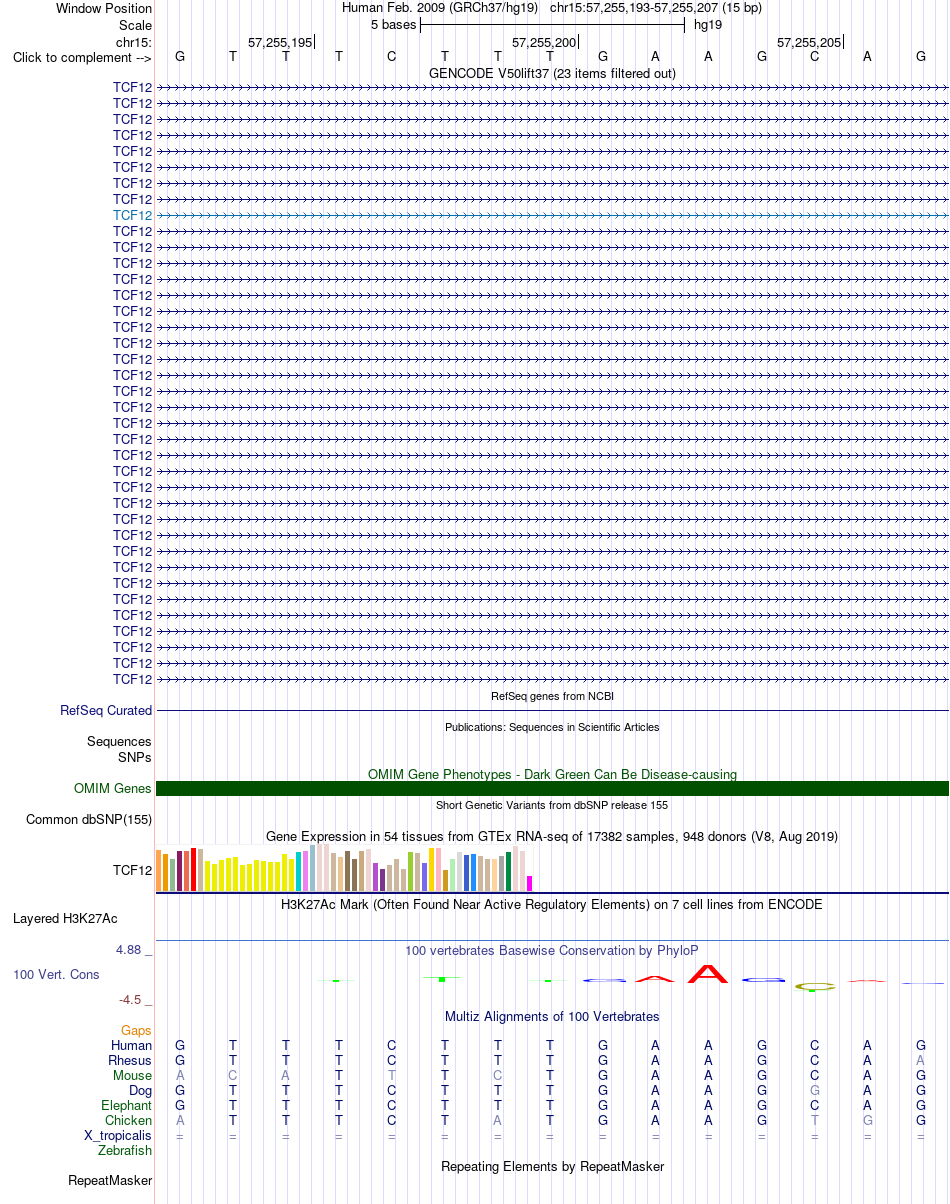This screenshot has height=1204, width=950.
Task: Click the -4.5 PhyloP lower scale value
Action: point(132,999)
